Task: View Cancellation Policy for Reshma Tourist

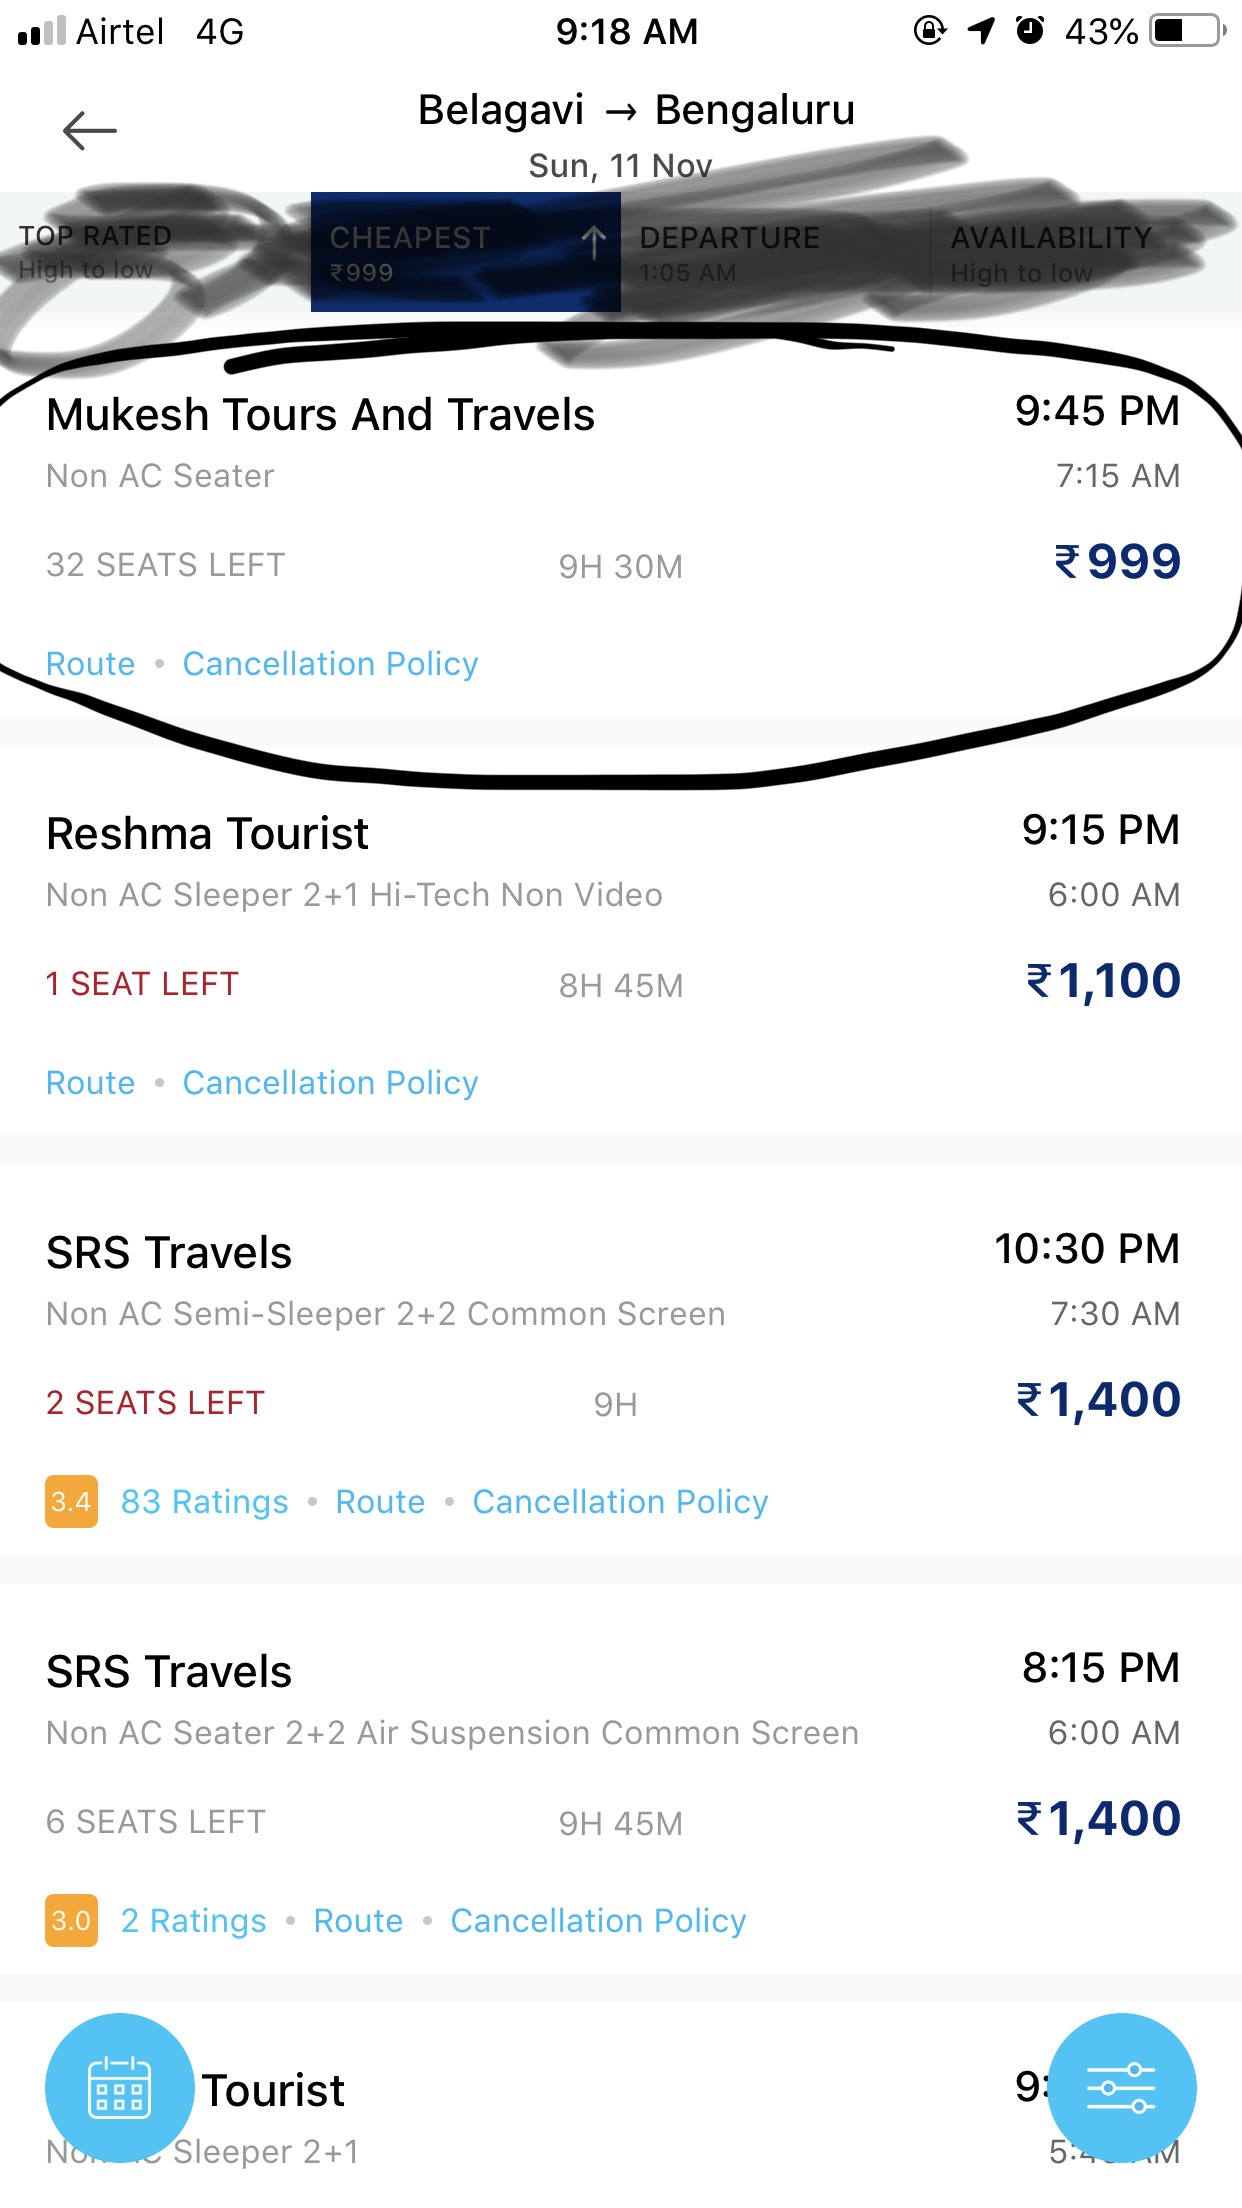Action: [x=330, y=1083]
